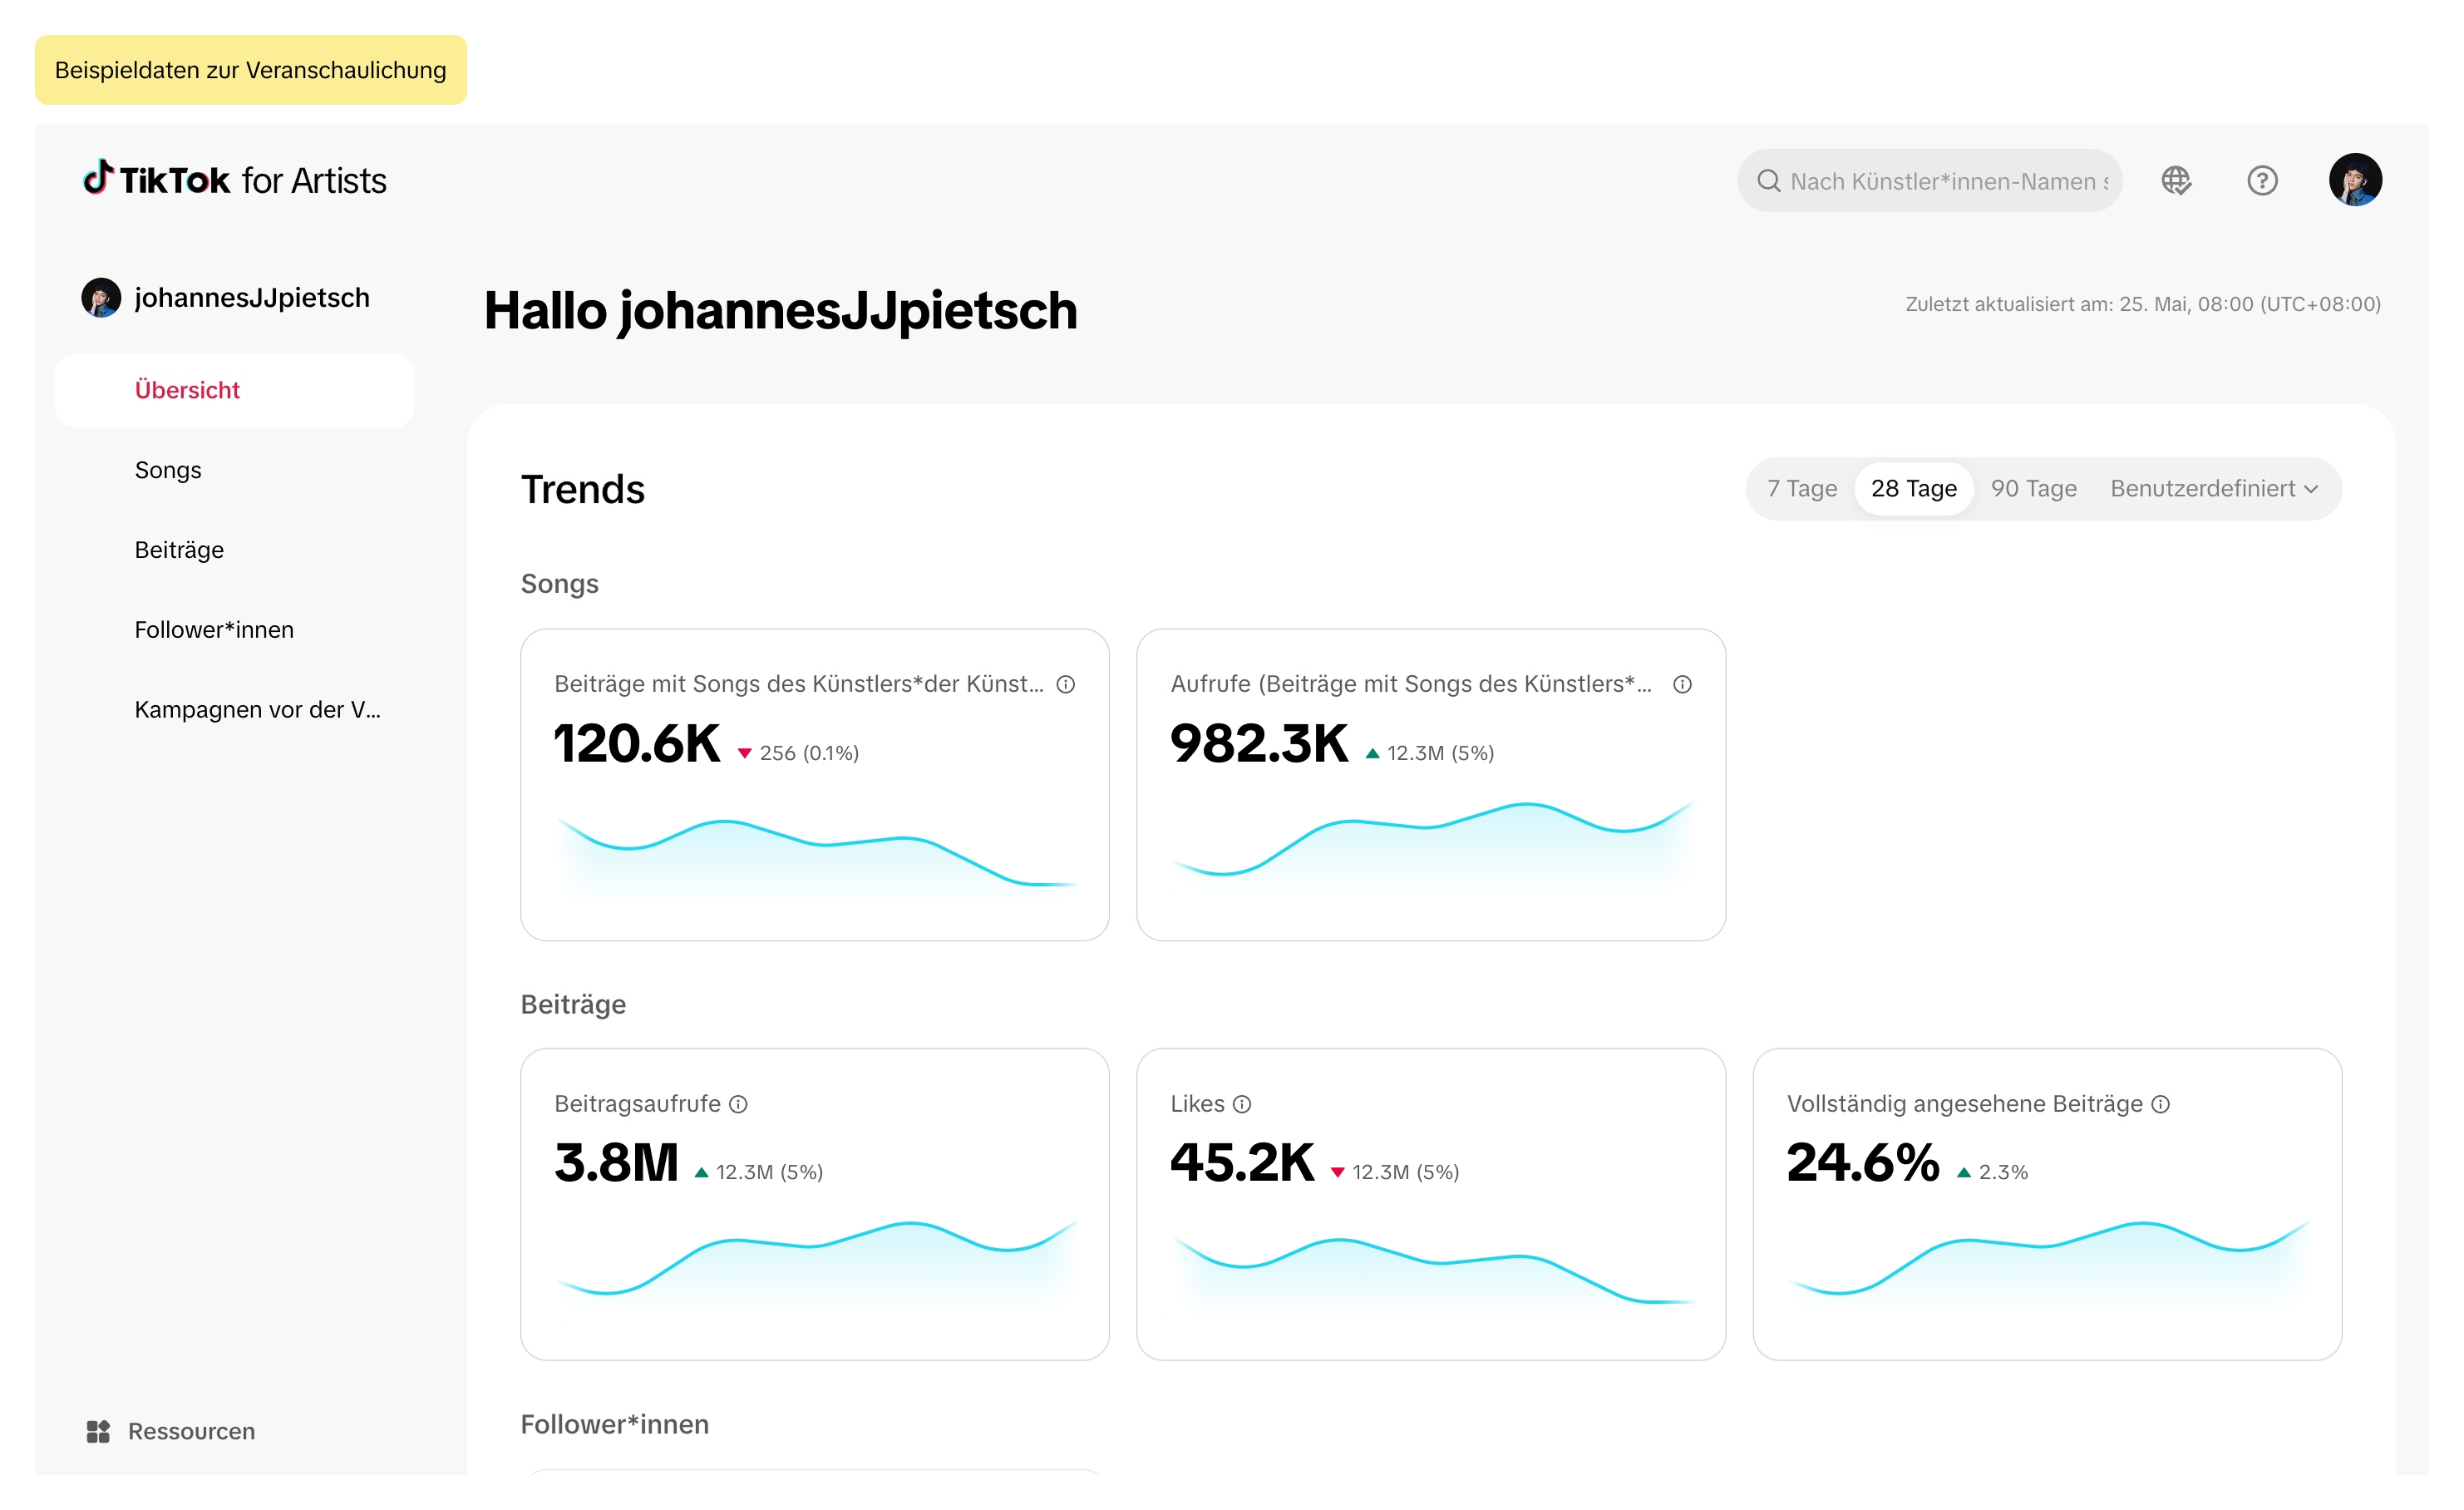Select the Übersicht sidebar item
The width and height of the screenshot is (2464, 1510).
point(235,391)
